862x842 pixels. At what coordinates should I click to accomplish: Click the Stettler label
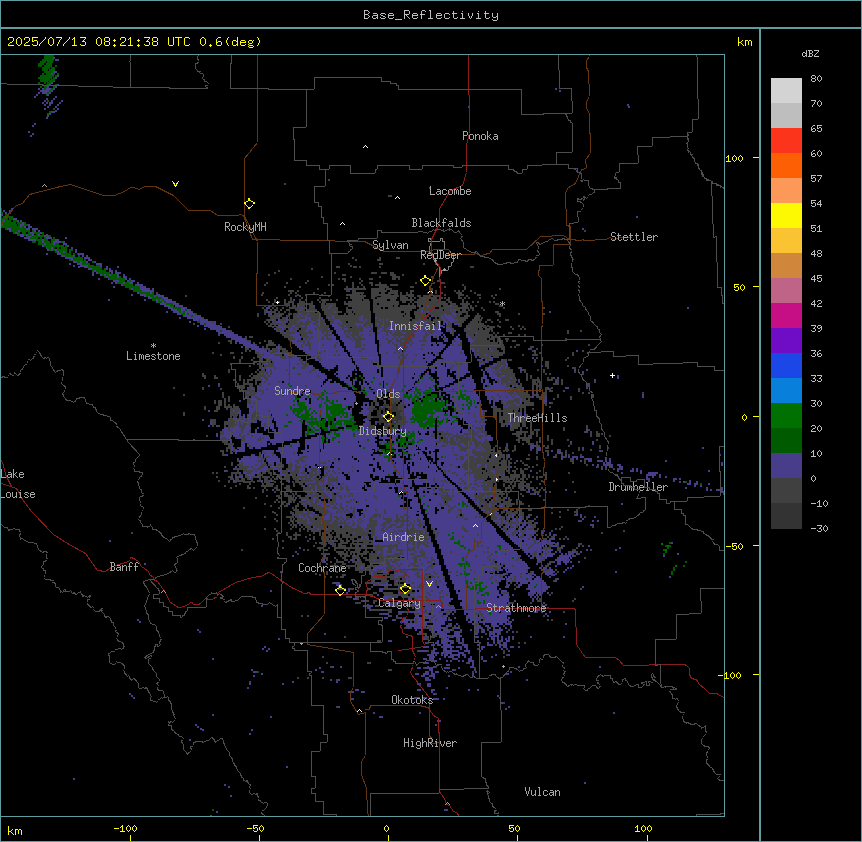[x=634, y=237]
